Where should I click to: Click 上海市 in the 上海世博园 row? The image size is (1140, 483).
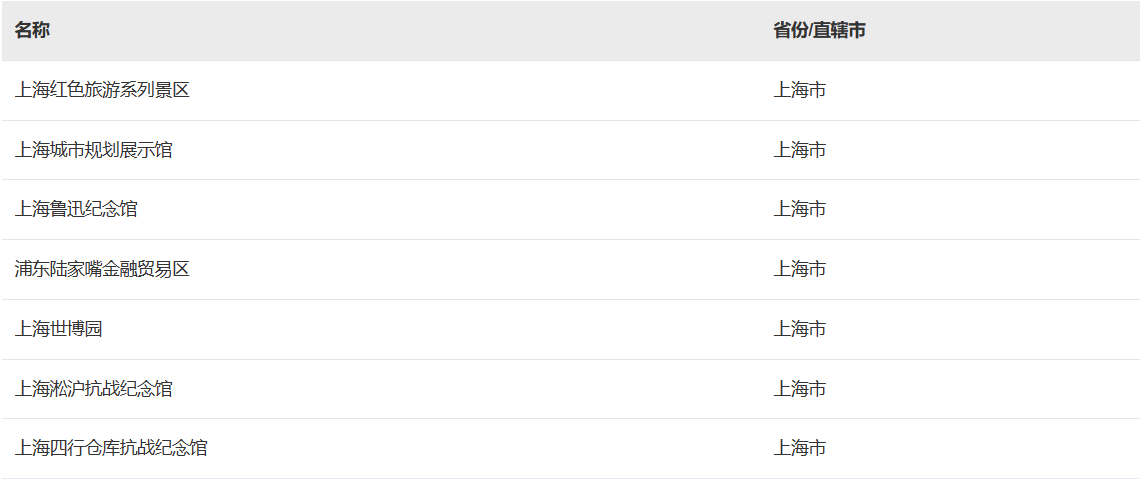click(800, 329)
